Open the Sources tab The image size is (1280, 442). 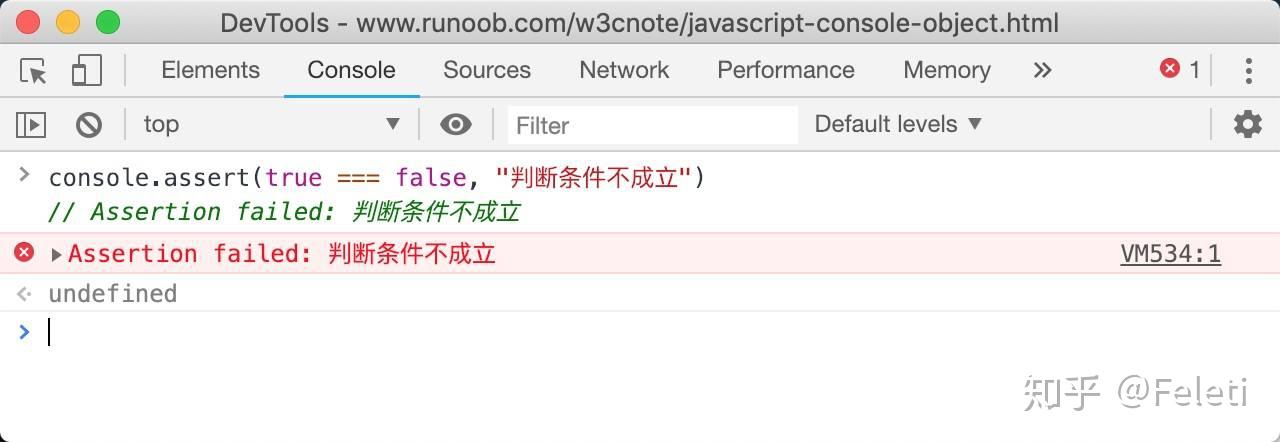point(487,70)
